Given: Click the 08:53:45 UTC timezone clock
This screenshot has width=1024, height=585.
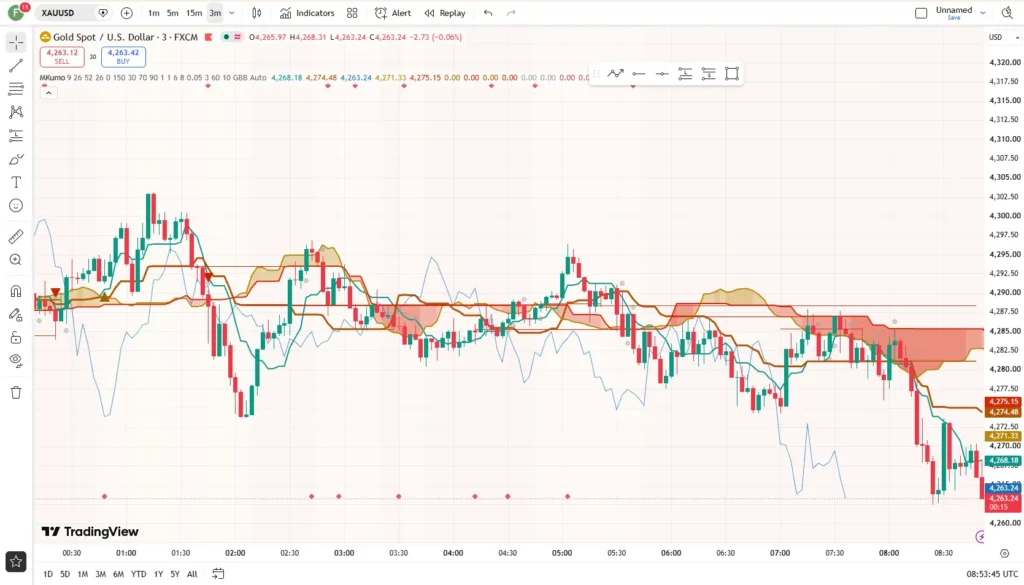Looking at the screenshot, I should pyautogui.click(x=992, y=574).
